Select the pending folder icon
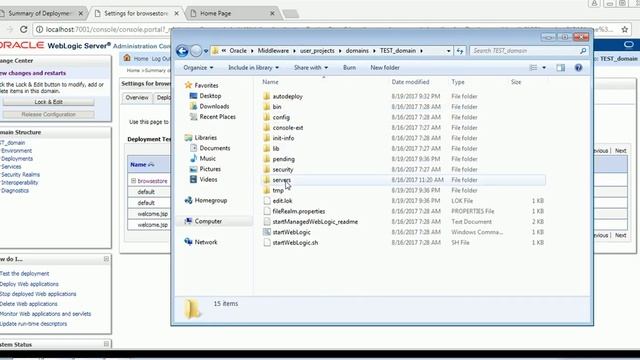Screen dimensions: 640x360 267,159
